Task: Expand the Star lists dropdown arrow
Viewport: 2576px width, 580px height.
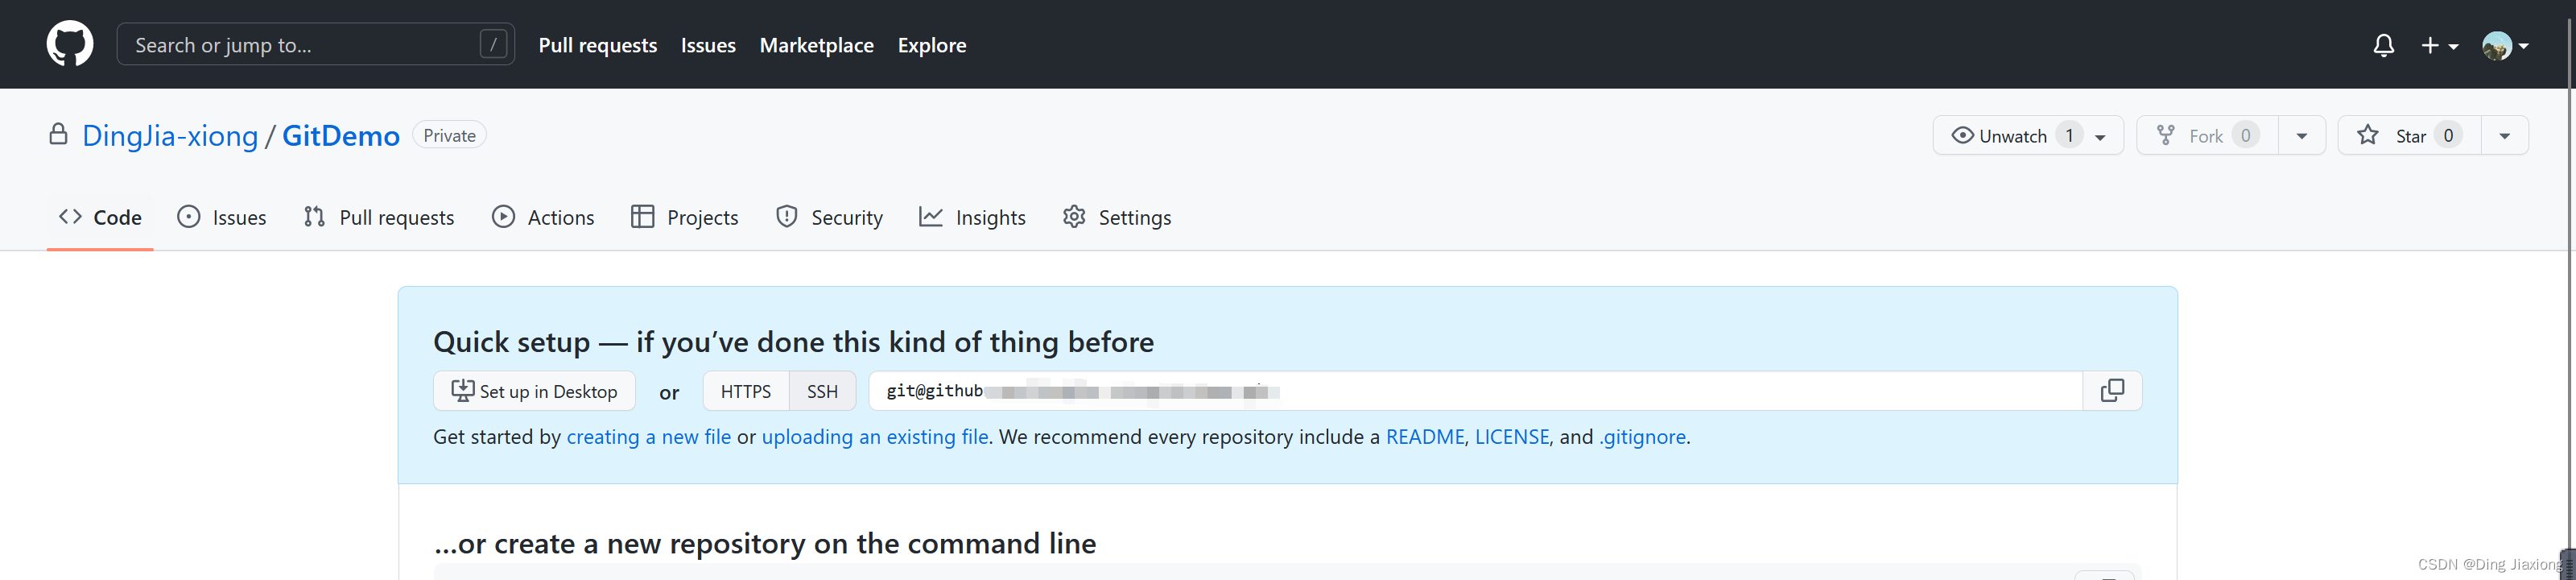Action: coord(2505,135)
